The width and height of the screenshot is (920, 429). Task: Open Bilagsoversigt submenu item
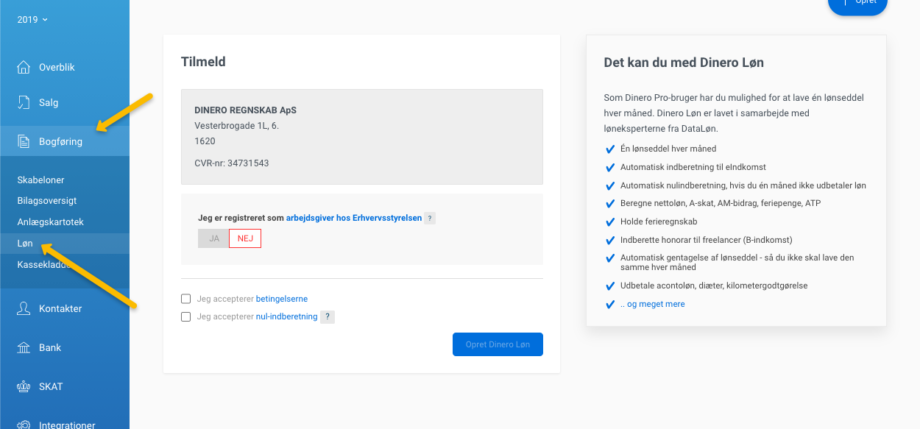(x=47, y=201)
